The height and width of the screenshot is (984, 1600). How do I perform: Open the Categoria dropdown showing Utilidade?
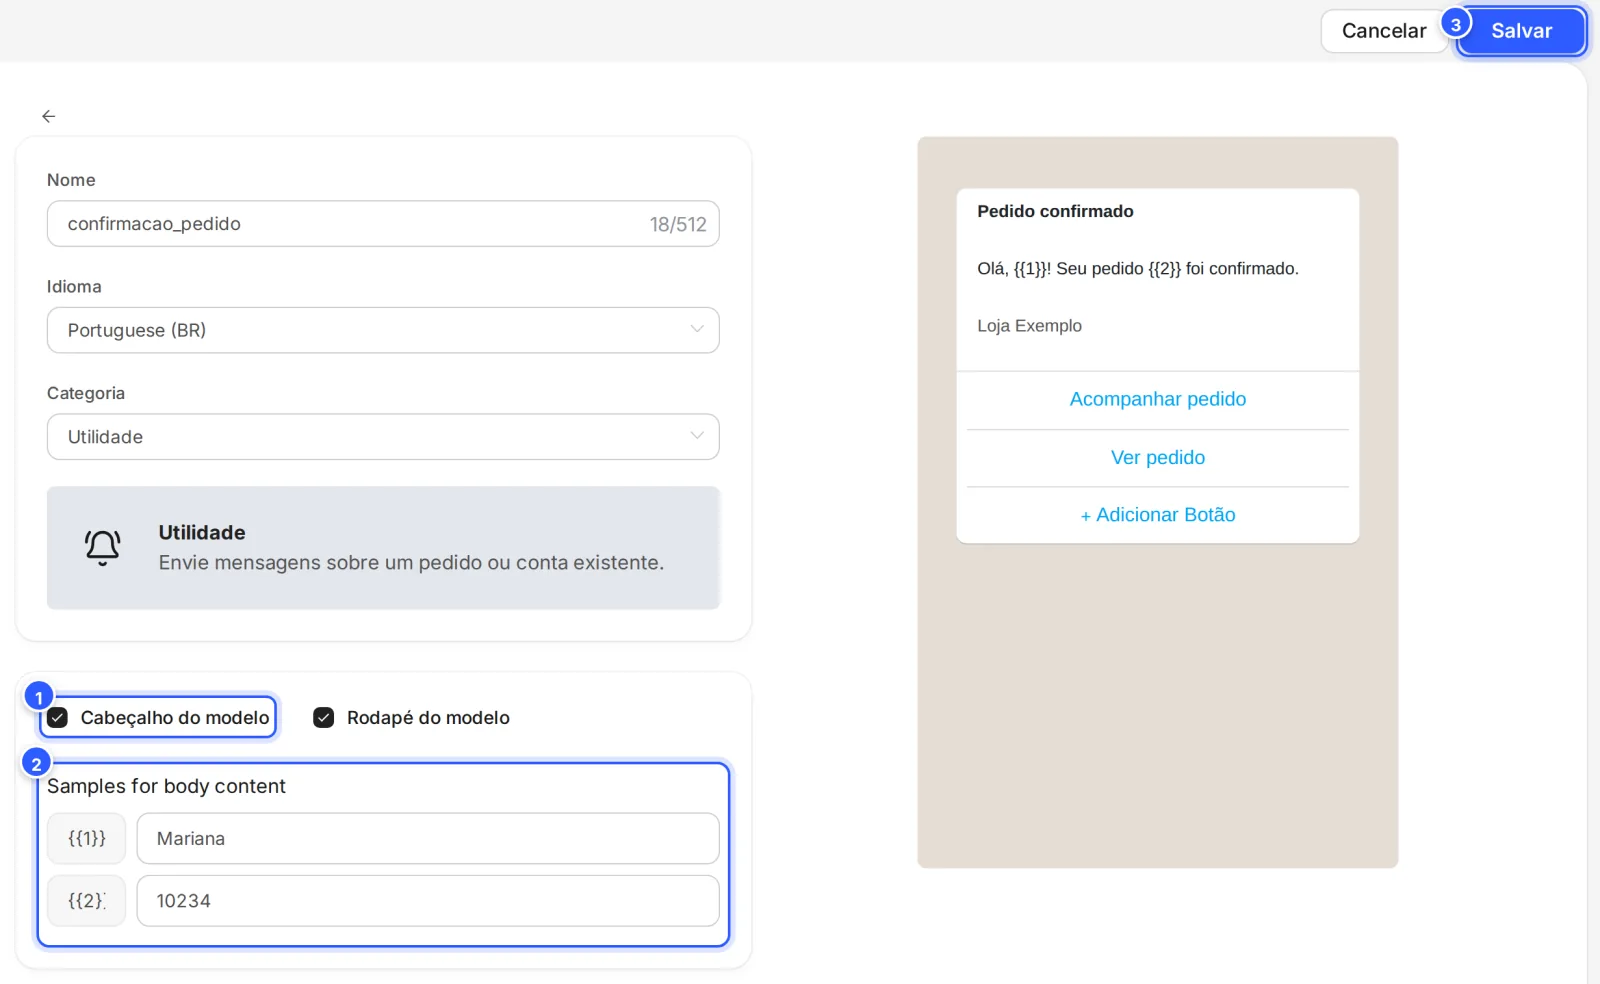tap(383, 437)
